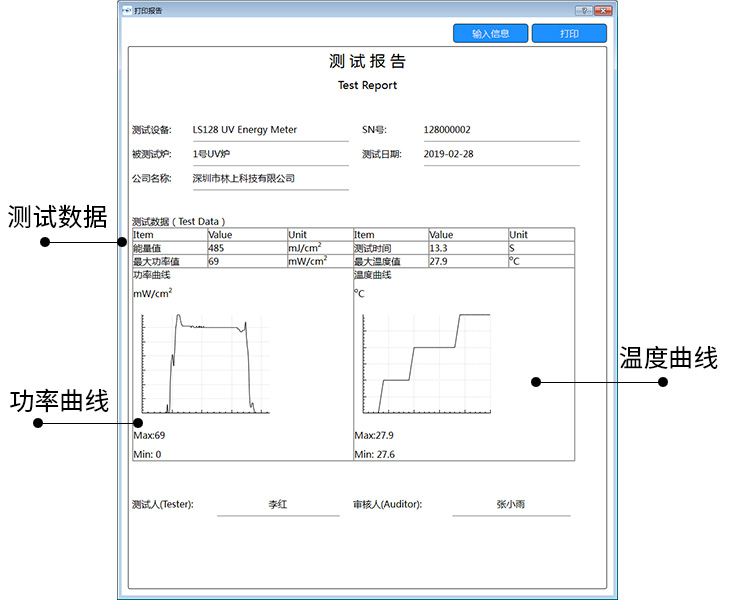Click the 'Max:69' label under the power curve

click(149, 436)
